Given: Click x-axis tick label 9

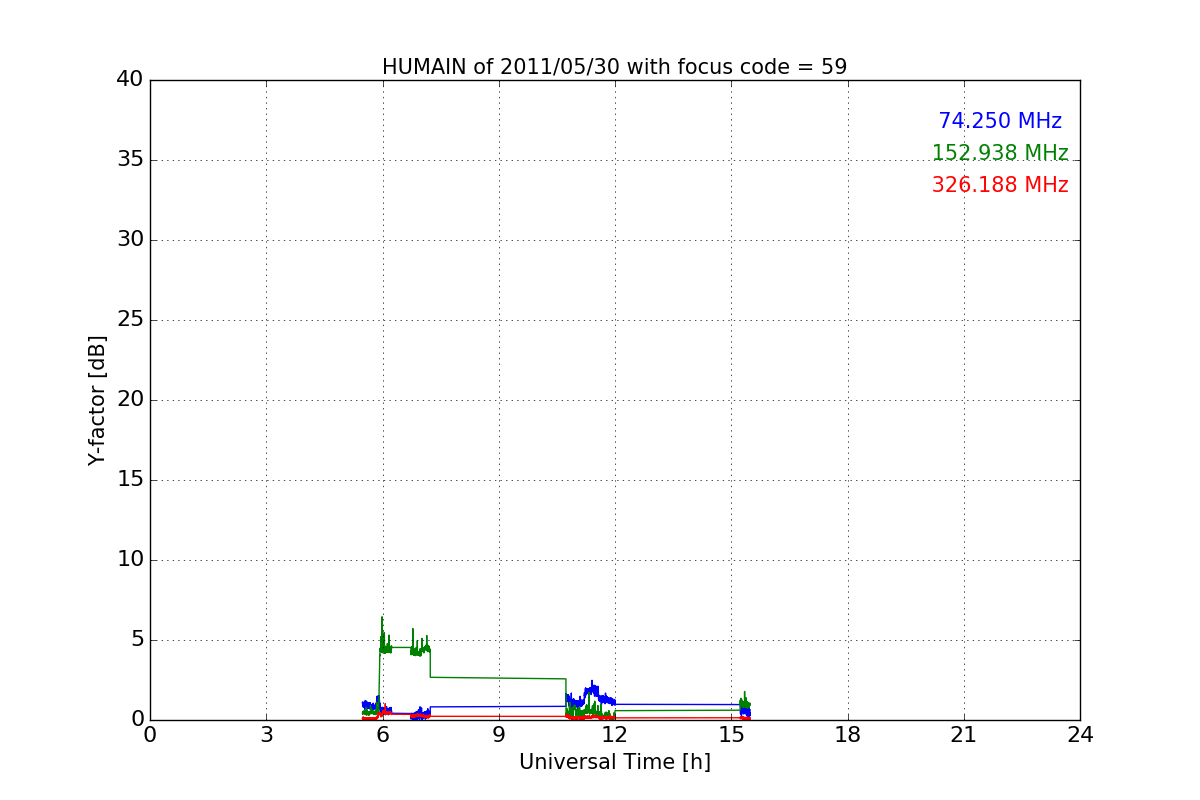Looking at the screenshot, I should coord(499,735).
